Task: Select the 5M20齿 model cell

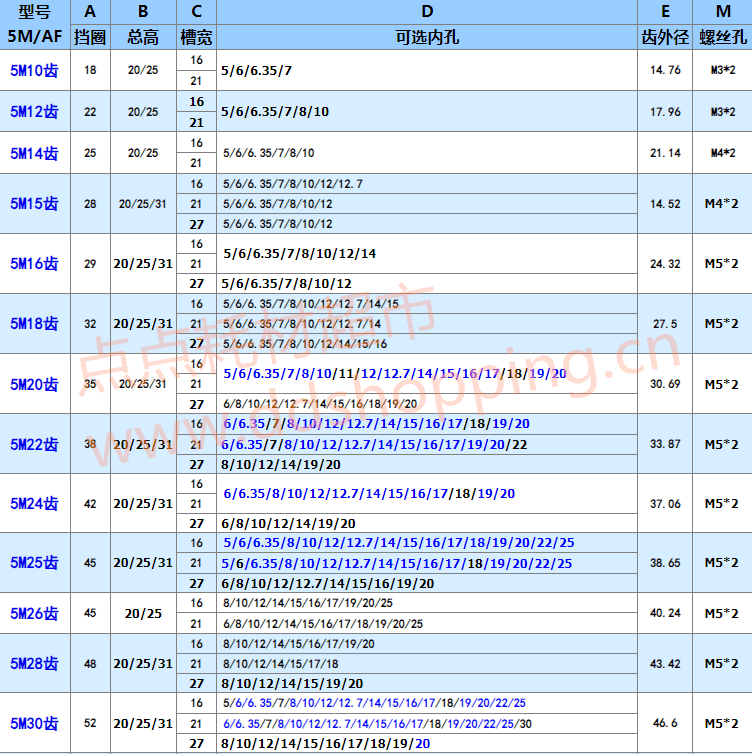Action: click(x=35, y=384)
